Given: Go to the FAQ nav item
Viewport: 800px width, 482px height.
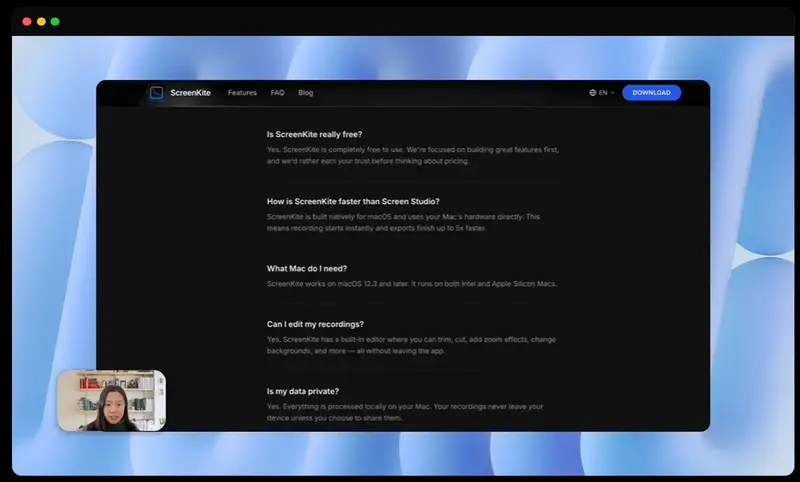Looking at the screenshot, I should (x=277, y=93).
